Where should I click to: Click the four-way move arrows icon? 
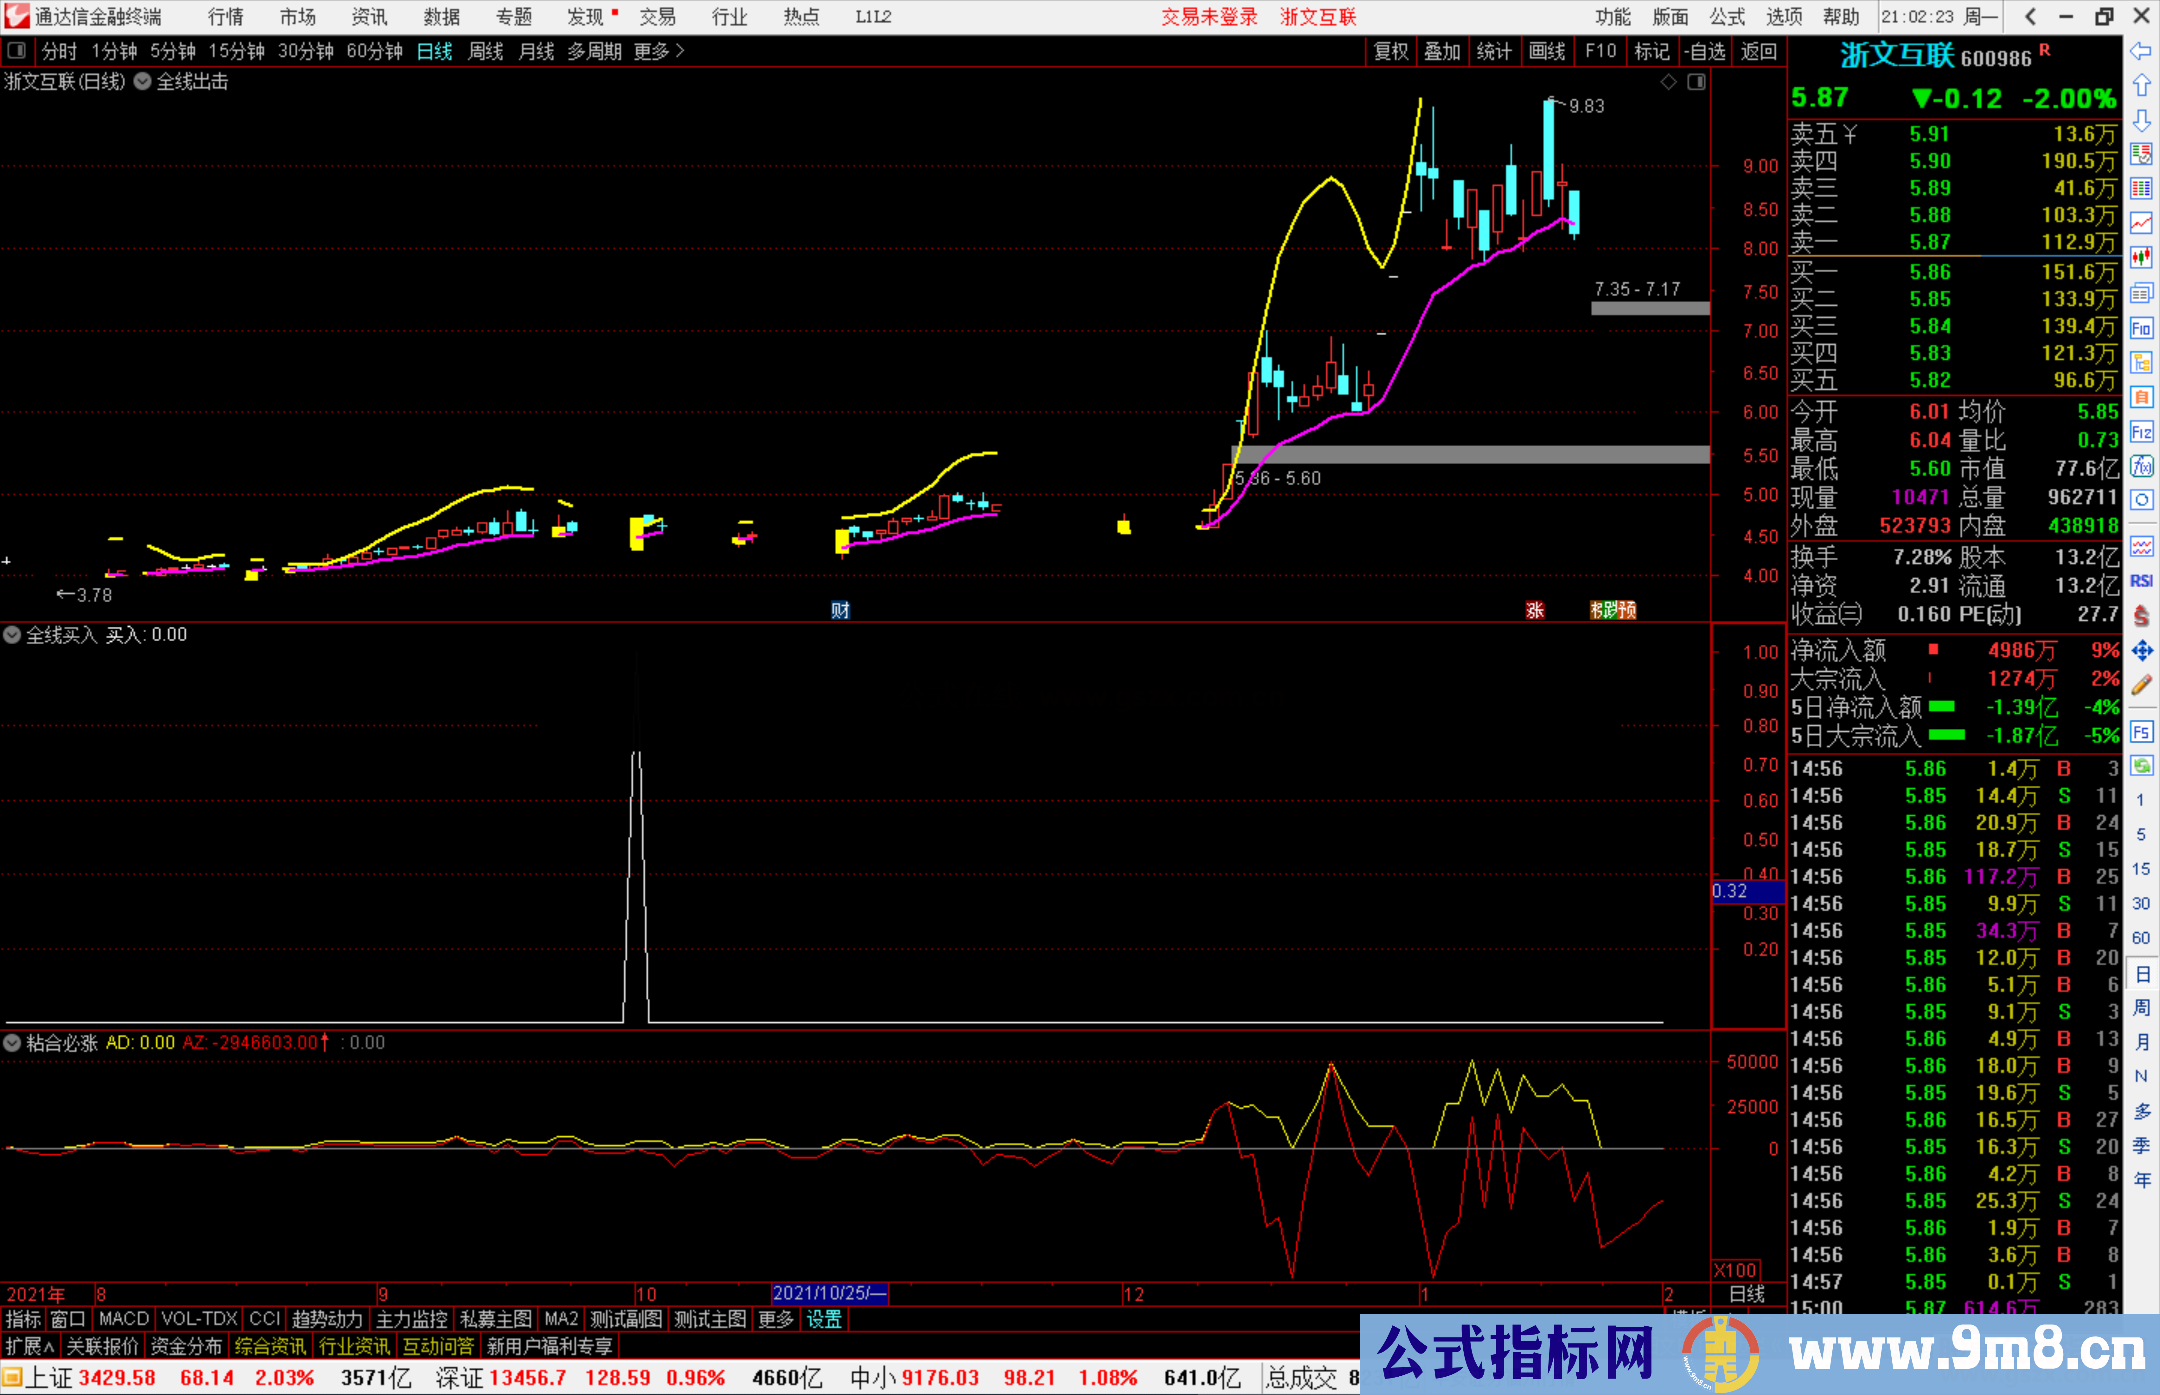pos(2141,651)
